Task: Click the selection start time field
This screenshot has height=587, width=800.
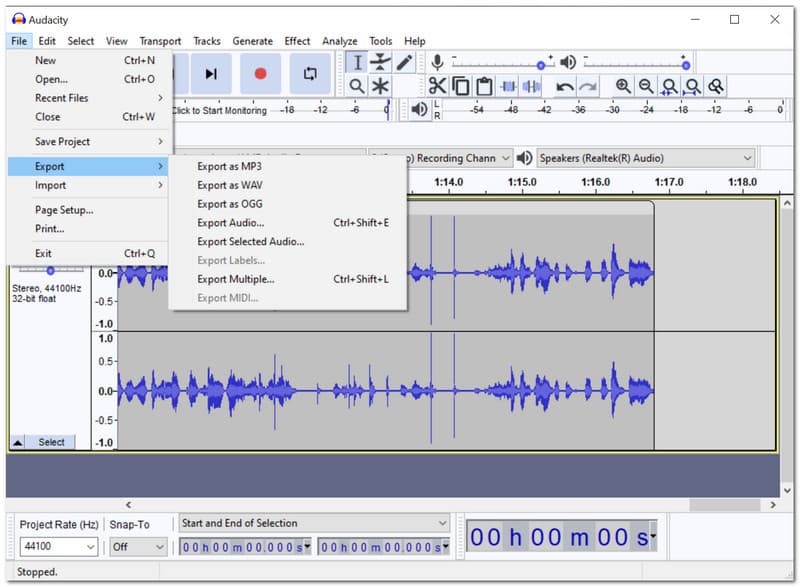Action: click(x=245, y=547)
